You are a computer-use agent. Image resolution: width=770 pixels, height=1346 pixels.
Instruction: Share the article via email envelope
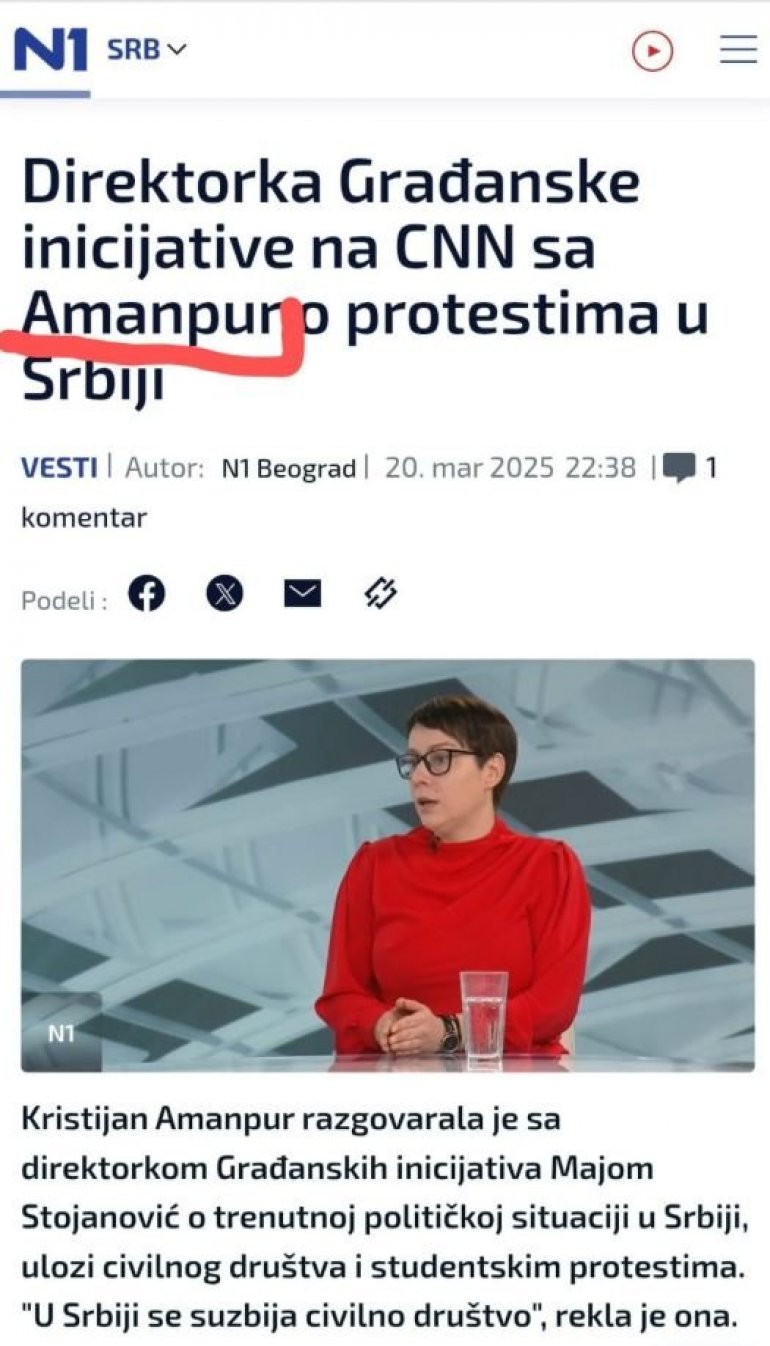click(x=303, y=594)
